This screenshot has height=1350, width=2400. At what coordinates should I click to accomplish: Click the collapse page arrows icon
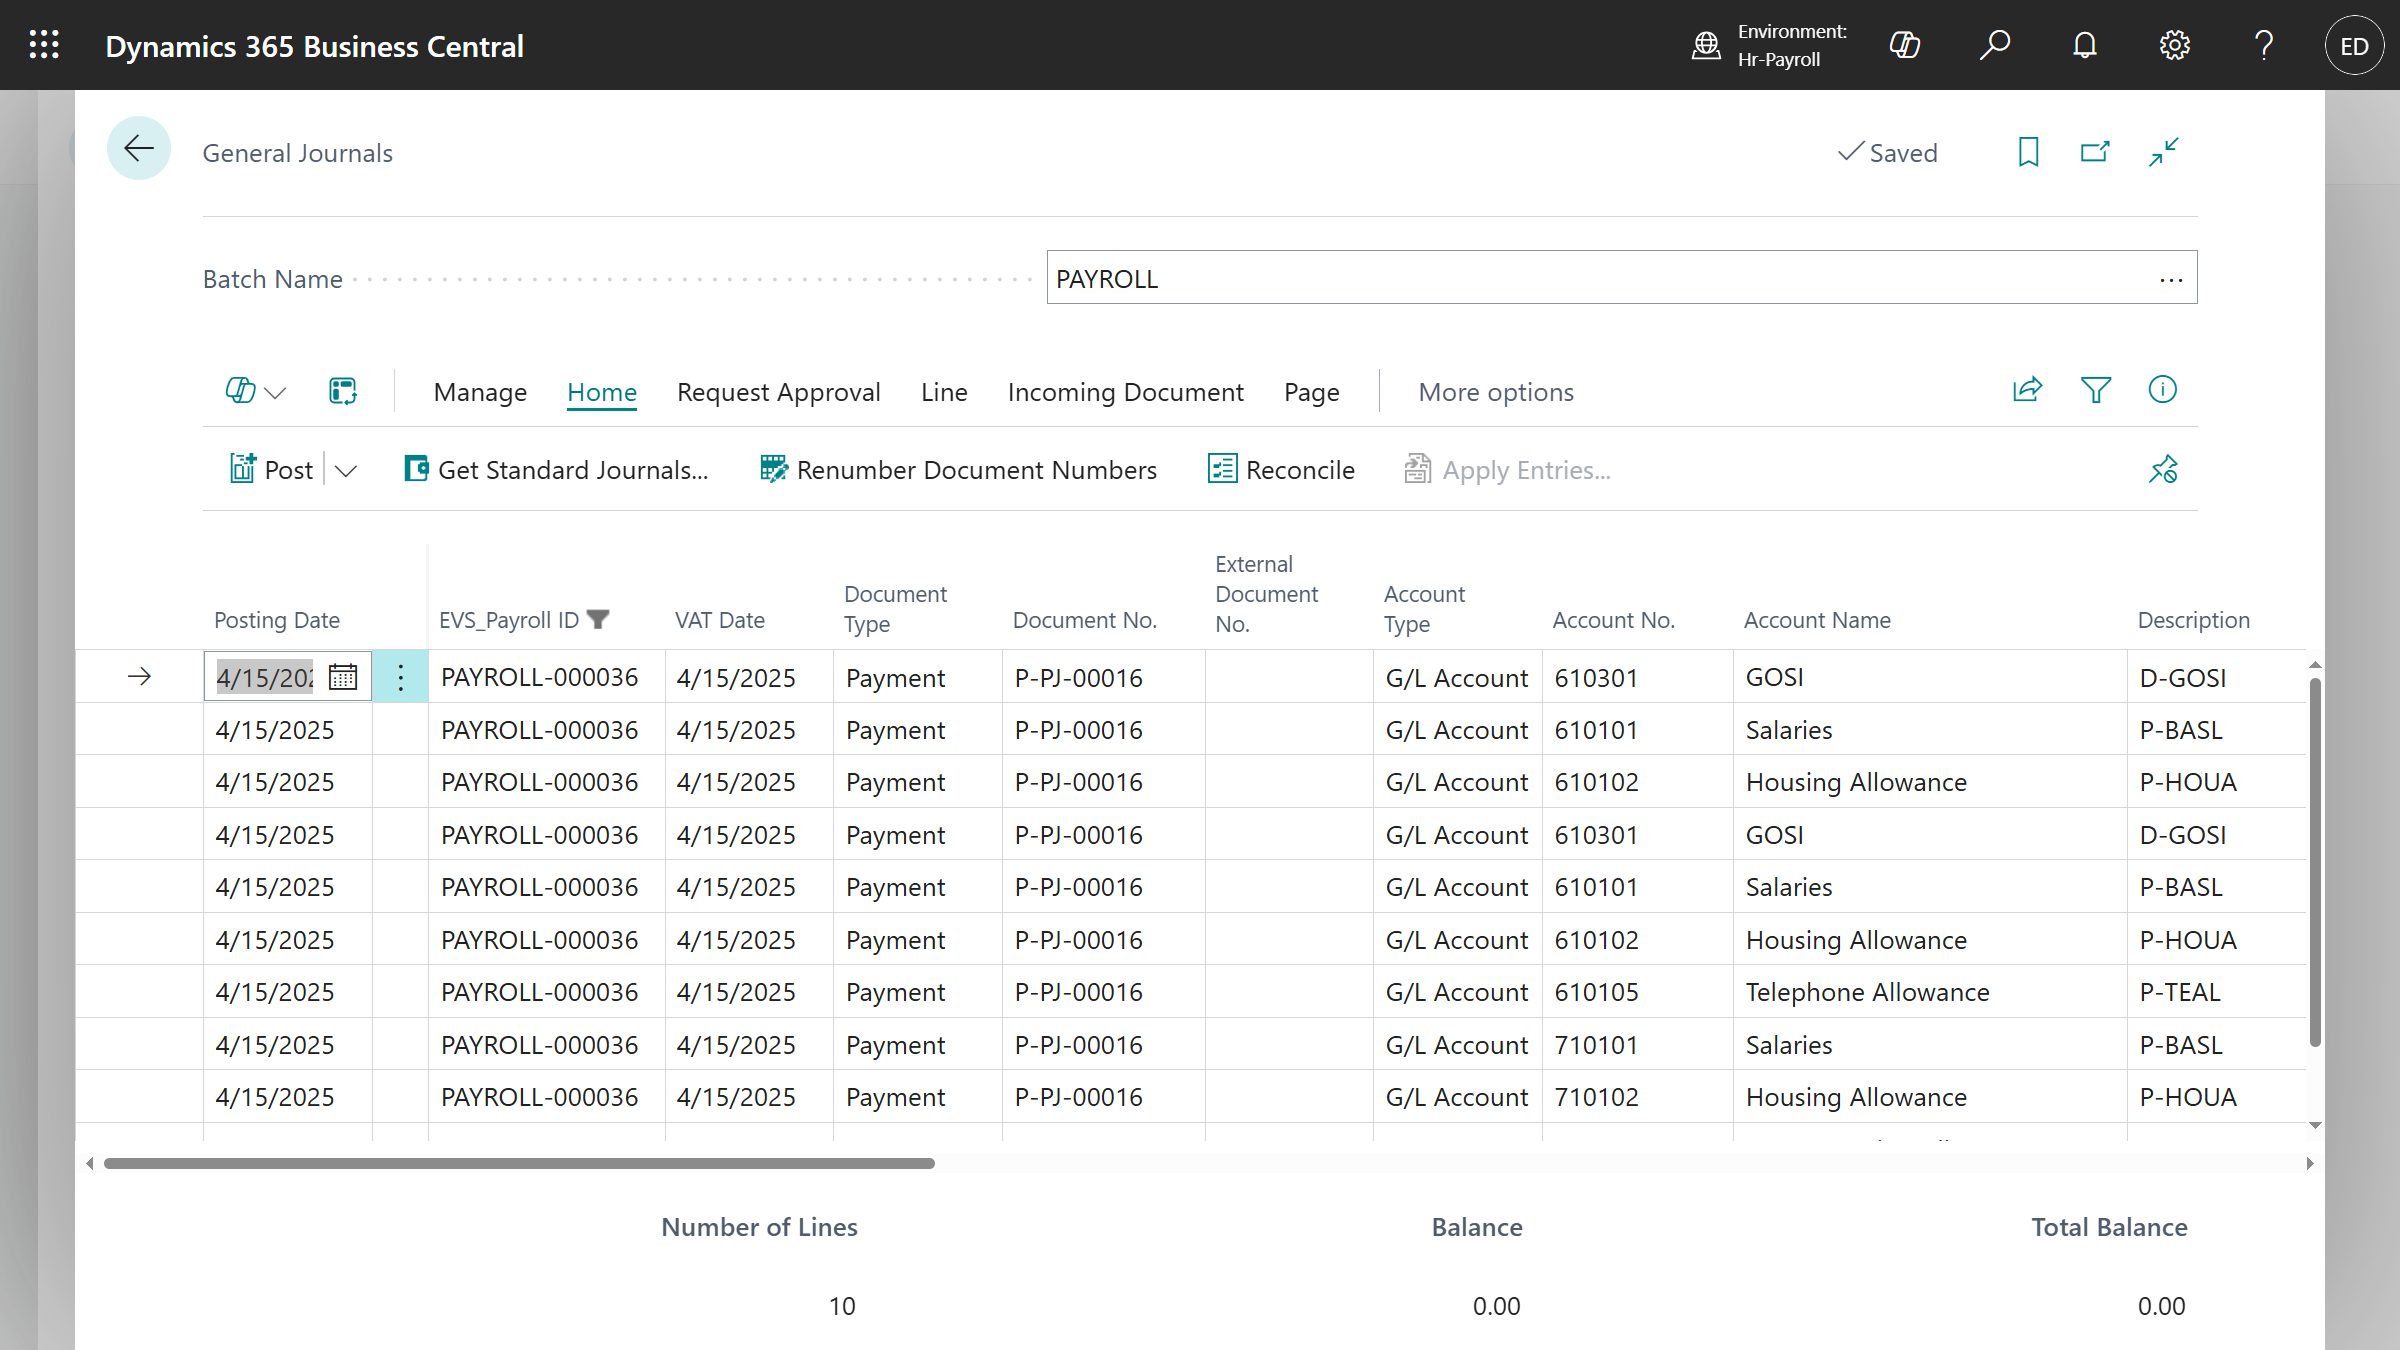[2164, 152]
